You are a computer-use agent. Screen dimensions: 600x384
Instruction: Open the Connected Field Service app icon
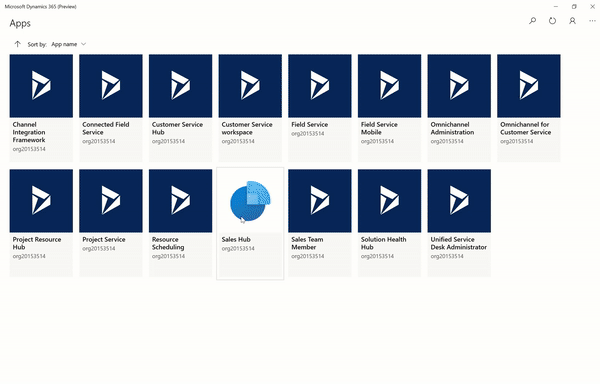(111, 86)
